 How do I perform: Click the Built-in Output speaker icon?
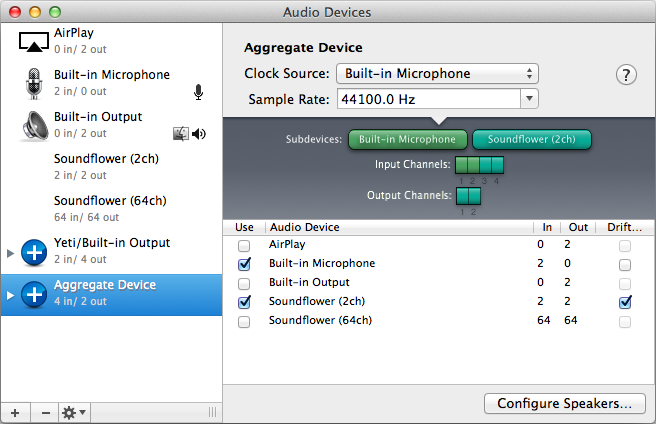coord(34,125)
